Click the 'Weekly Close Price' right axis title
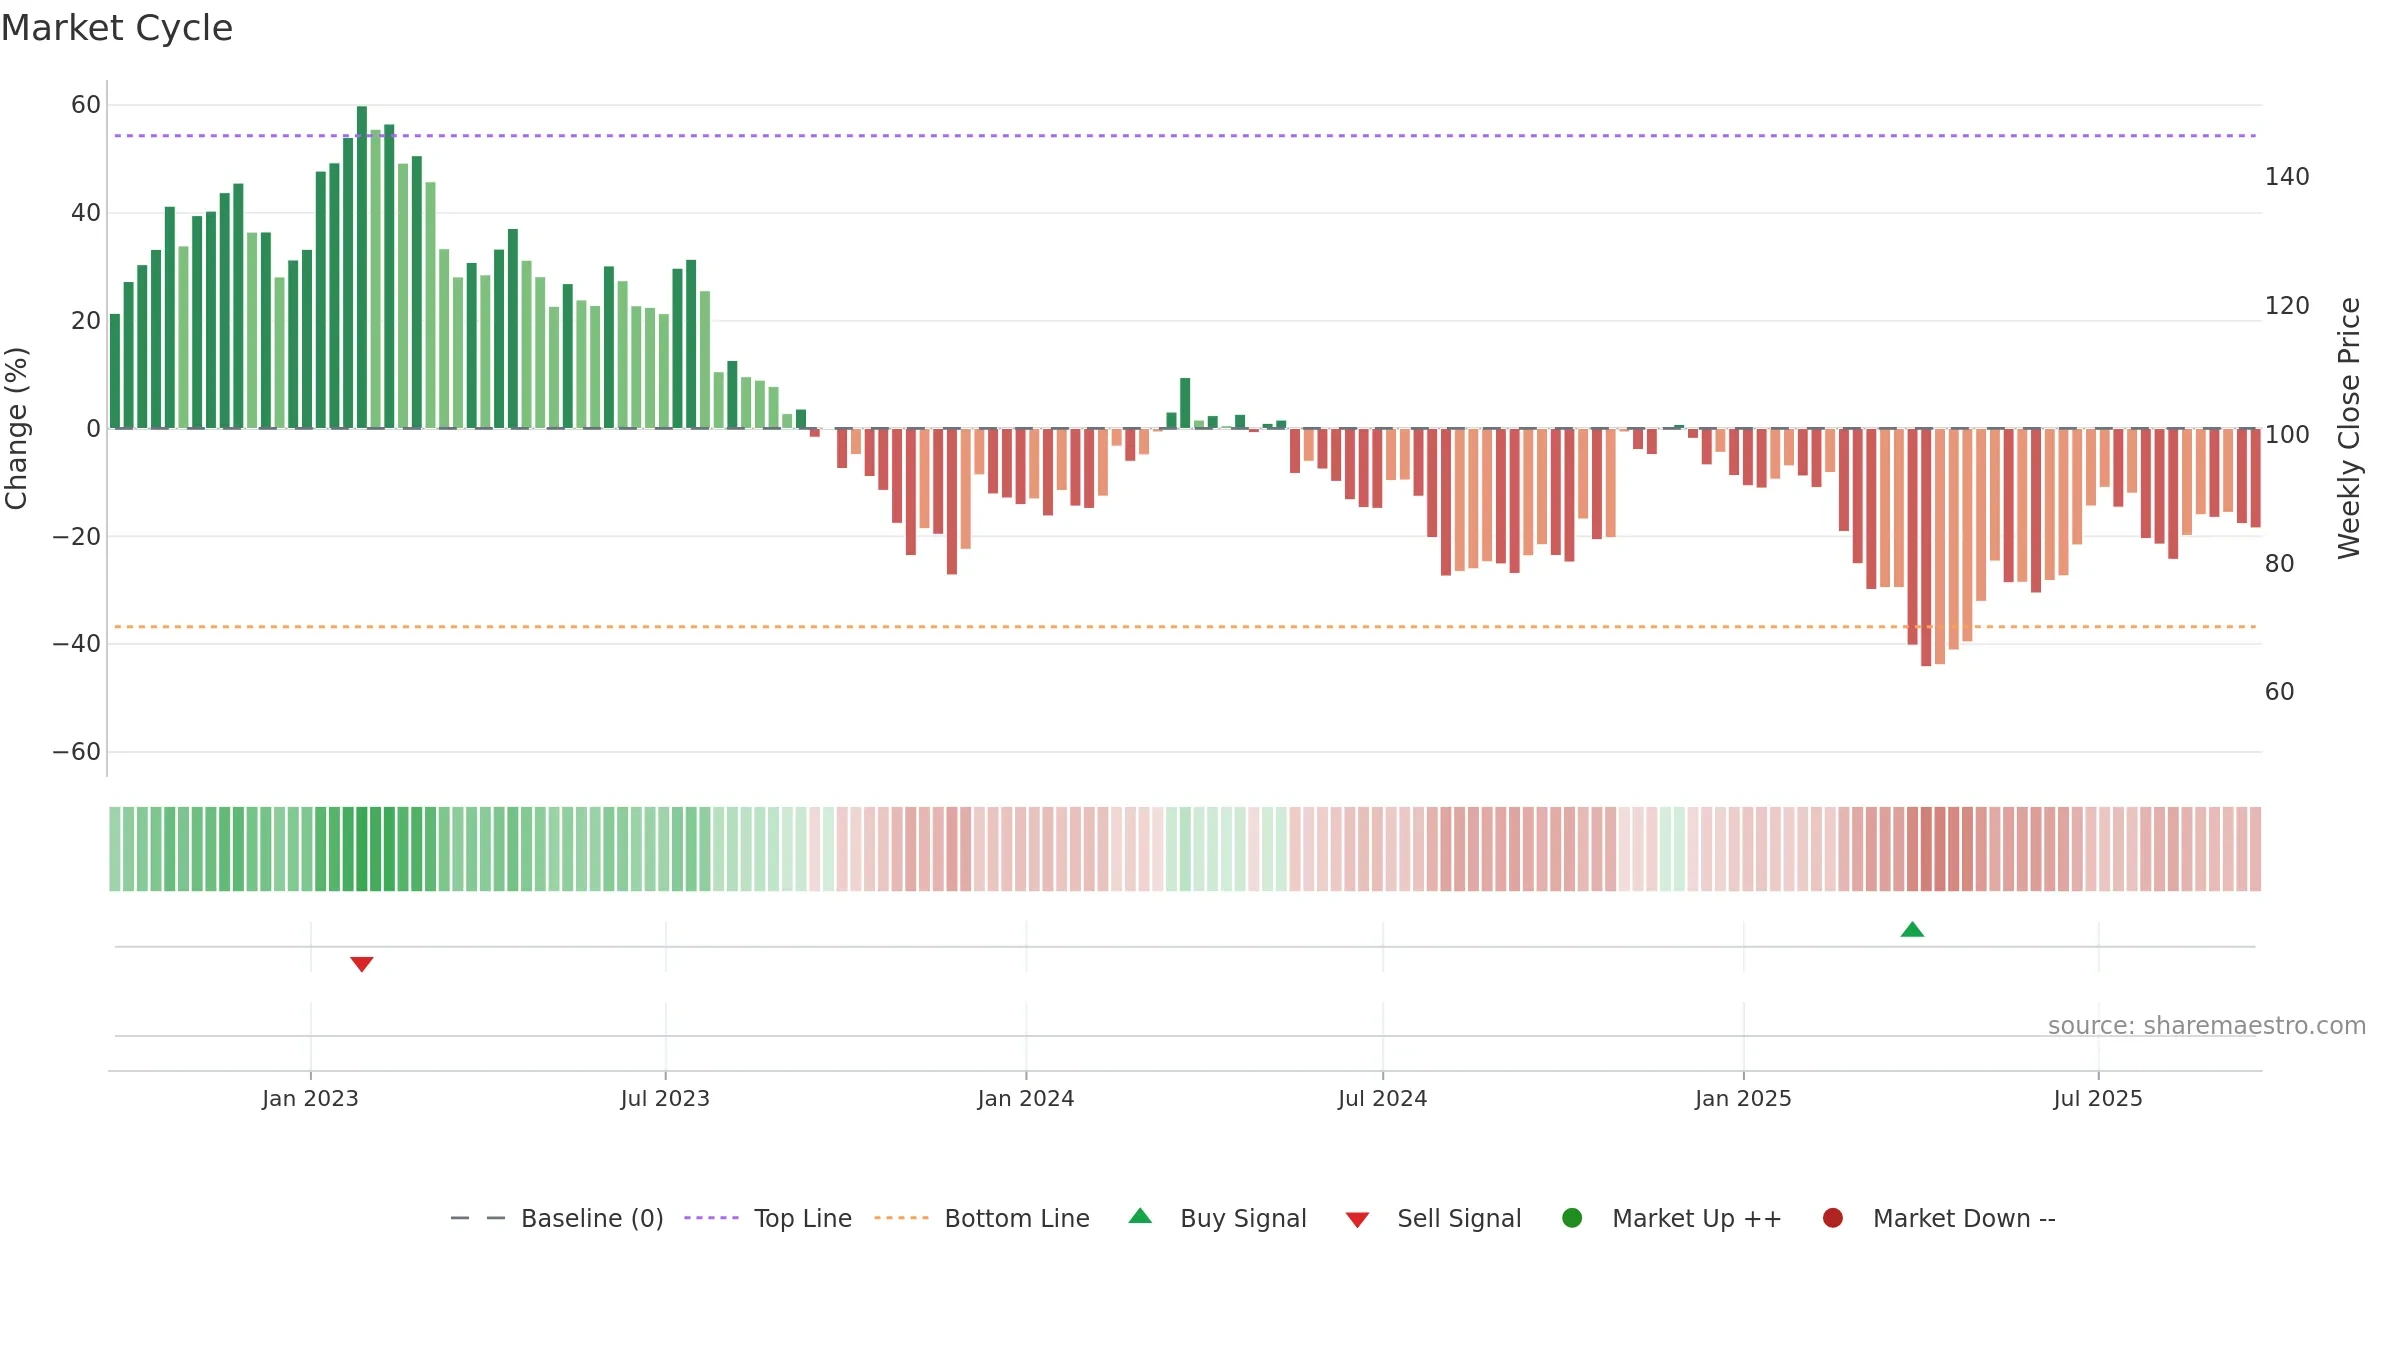This screenshot has height=1350, width=2400. (2349, 428)
